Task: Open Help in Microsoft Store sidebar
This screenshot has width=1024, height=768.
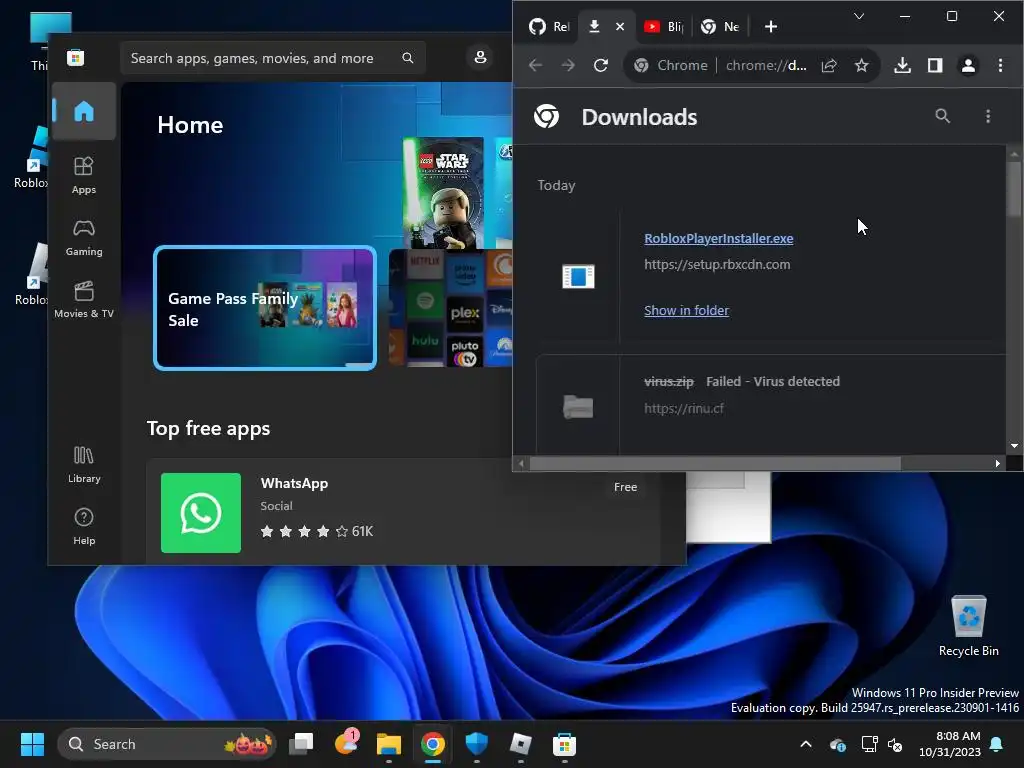Action: pos(84,527)
